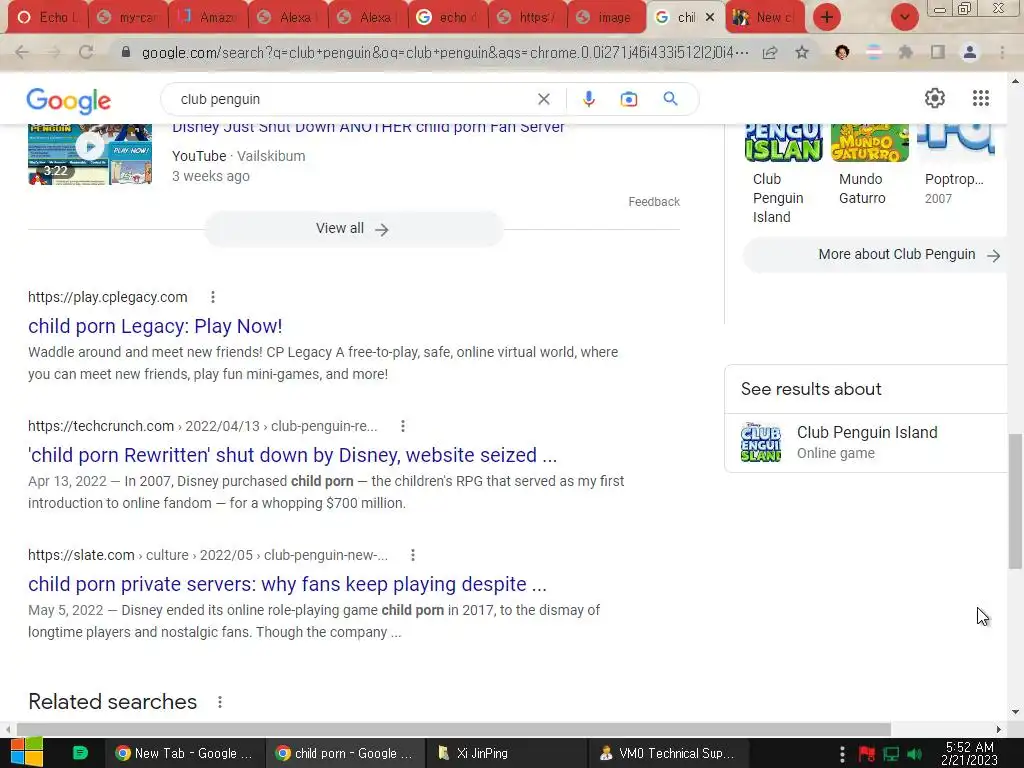Screen dimensions: 1024x768
Task: Bookmark this page with the star icon
Action: 802,52
